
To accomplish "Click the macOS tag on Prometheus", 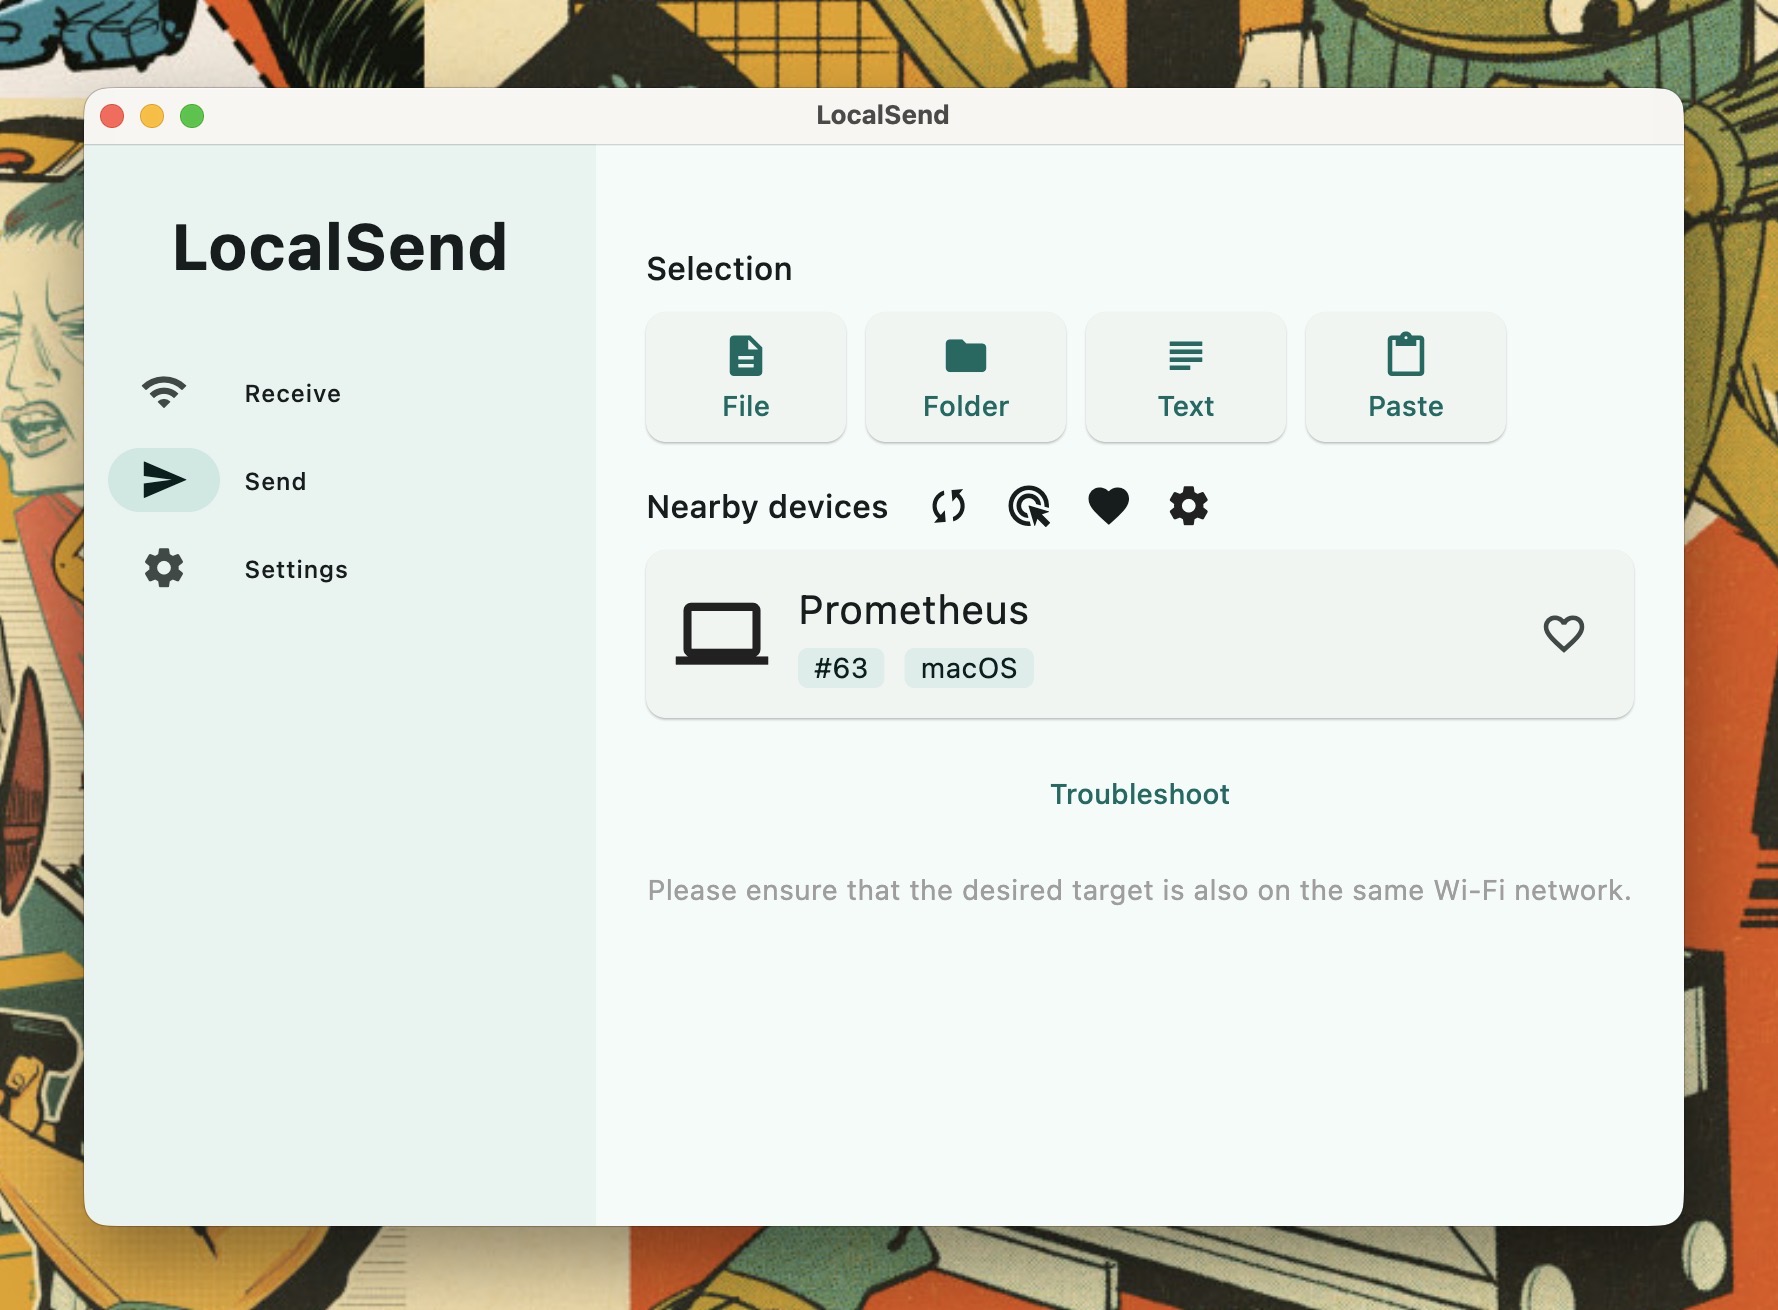I will (x=969, y=668).
